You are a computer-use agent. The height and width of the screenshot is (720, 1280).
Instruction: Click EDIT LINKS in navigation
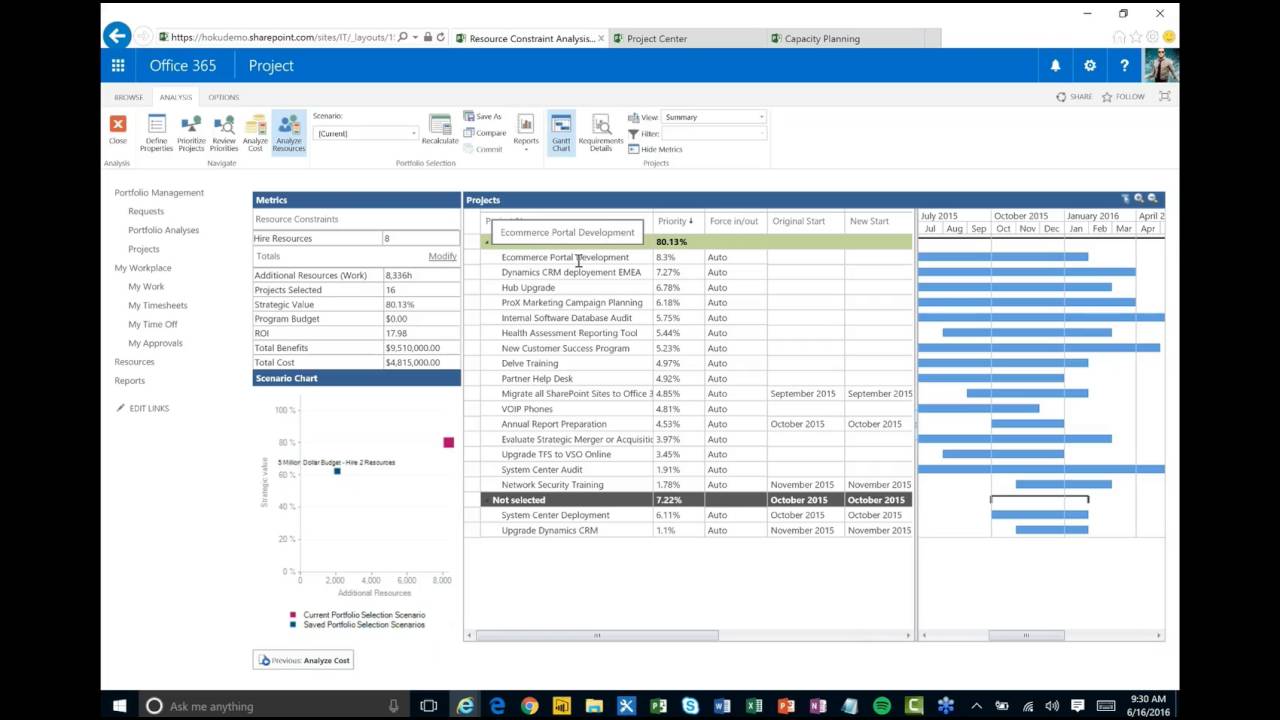pyautogui.click(x=142, y=408)
